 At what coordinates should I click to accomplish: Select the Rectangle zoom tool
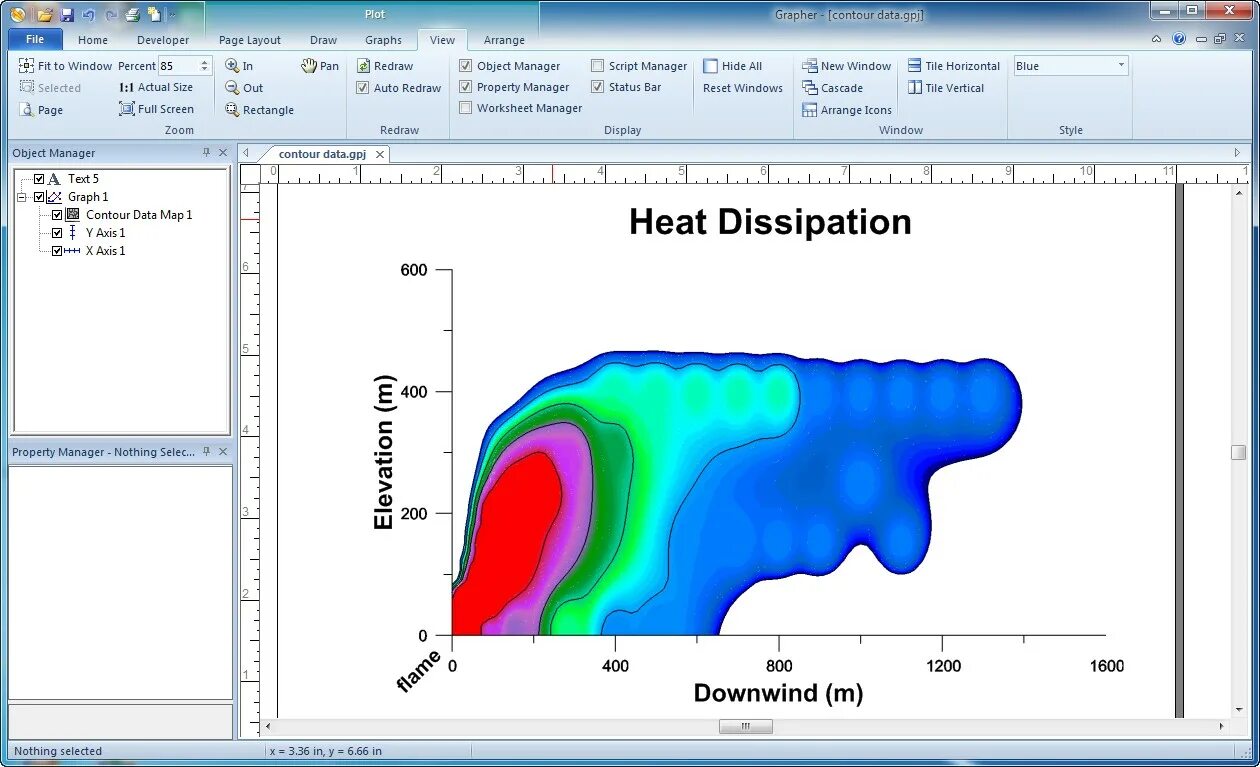[x=259, y=110]
